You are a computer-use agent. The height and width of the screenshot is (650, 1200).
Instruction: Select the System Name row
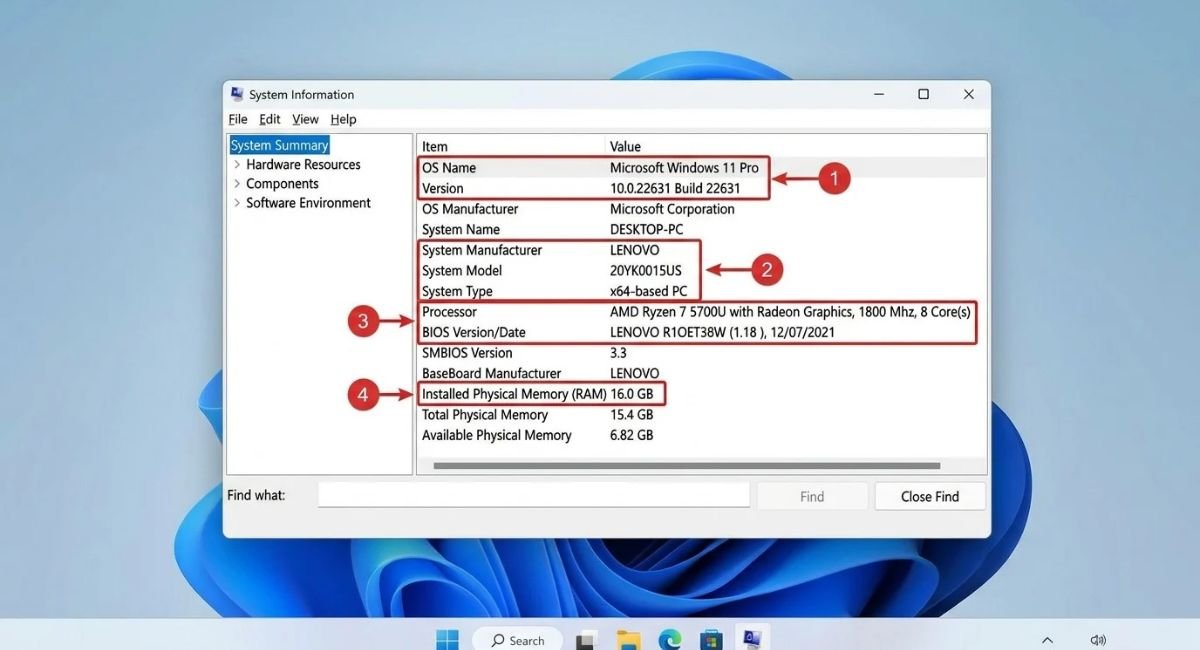click(x=702, y=229)
